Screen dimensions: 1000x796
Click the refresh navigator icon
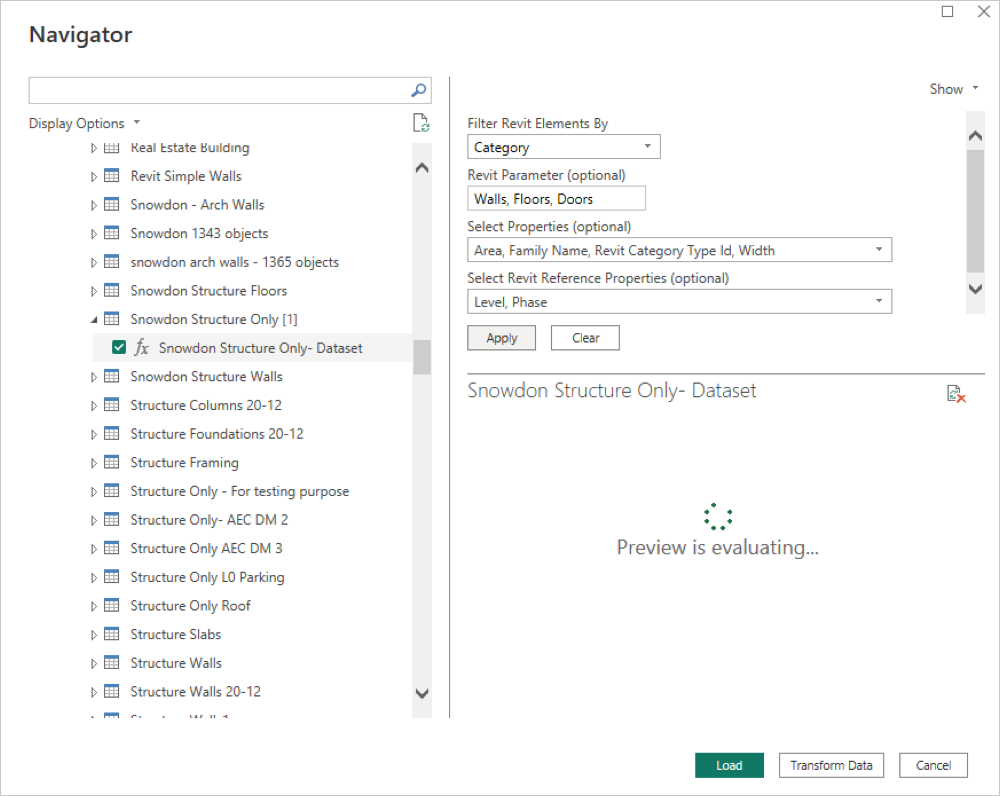pyautogui.click(x=421, y=123)
